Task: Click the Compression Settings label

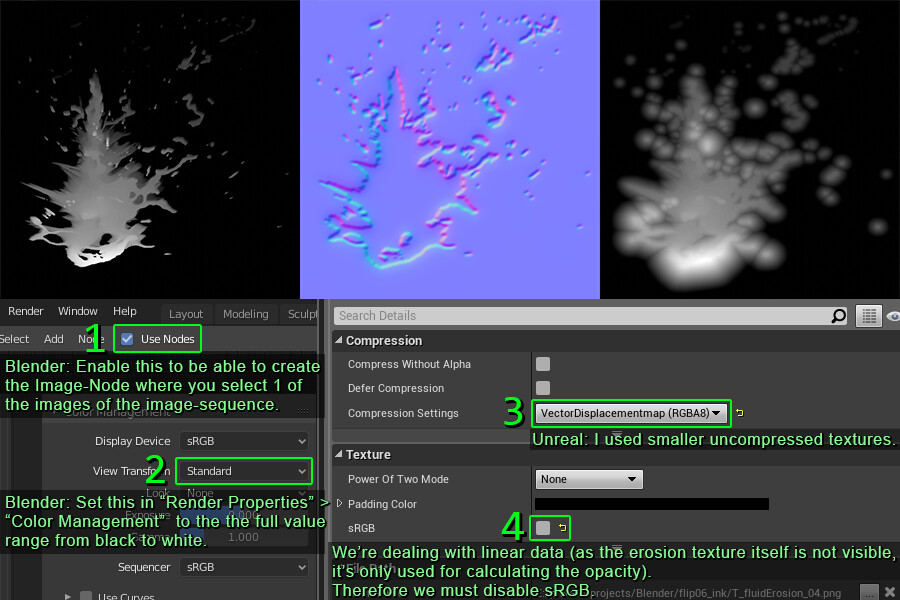Action: tap(403, 413)
